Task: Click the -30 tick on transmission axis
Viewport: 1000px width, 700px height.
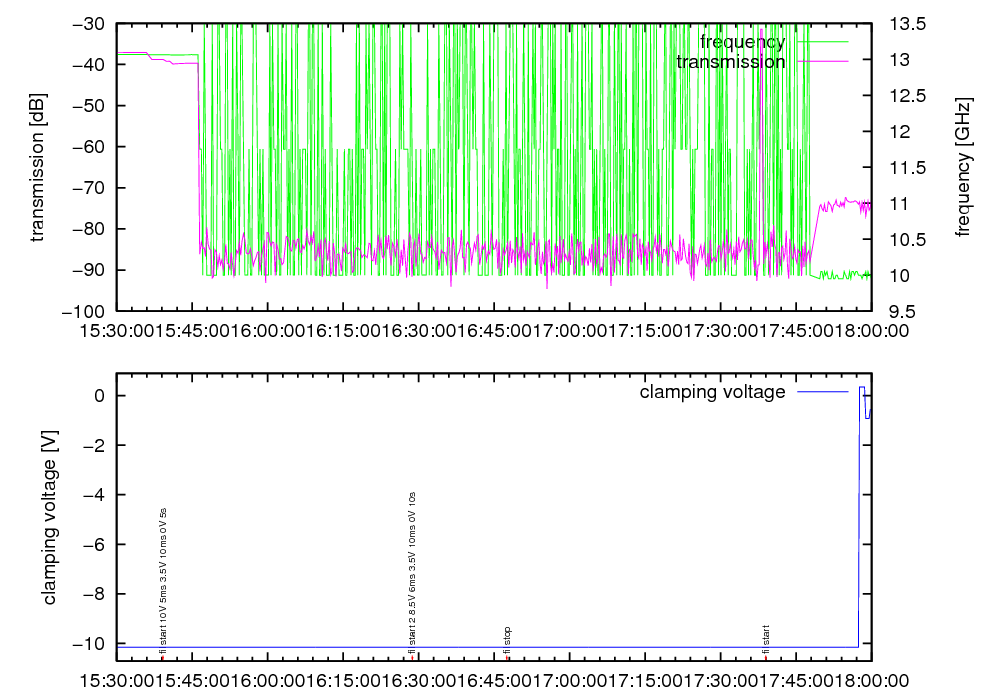Action: click(91, 23)
